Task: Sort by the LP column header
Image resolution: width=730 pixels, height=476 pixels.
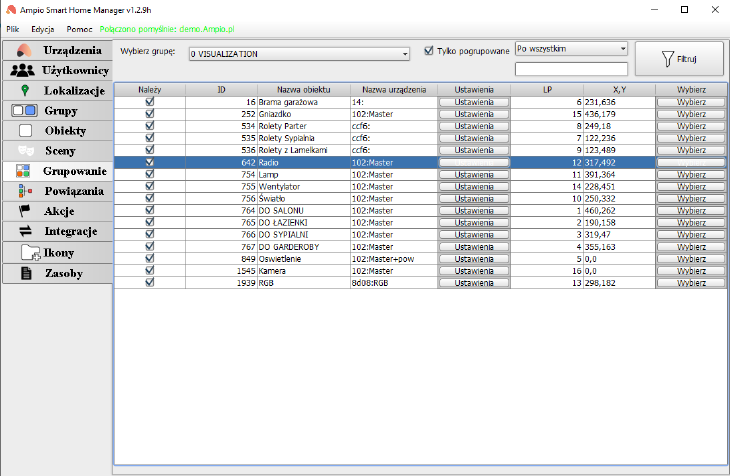Action: click(547, 89)
